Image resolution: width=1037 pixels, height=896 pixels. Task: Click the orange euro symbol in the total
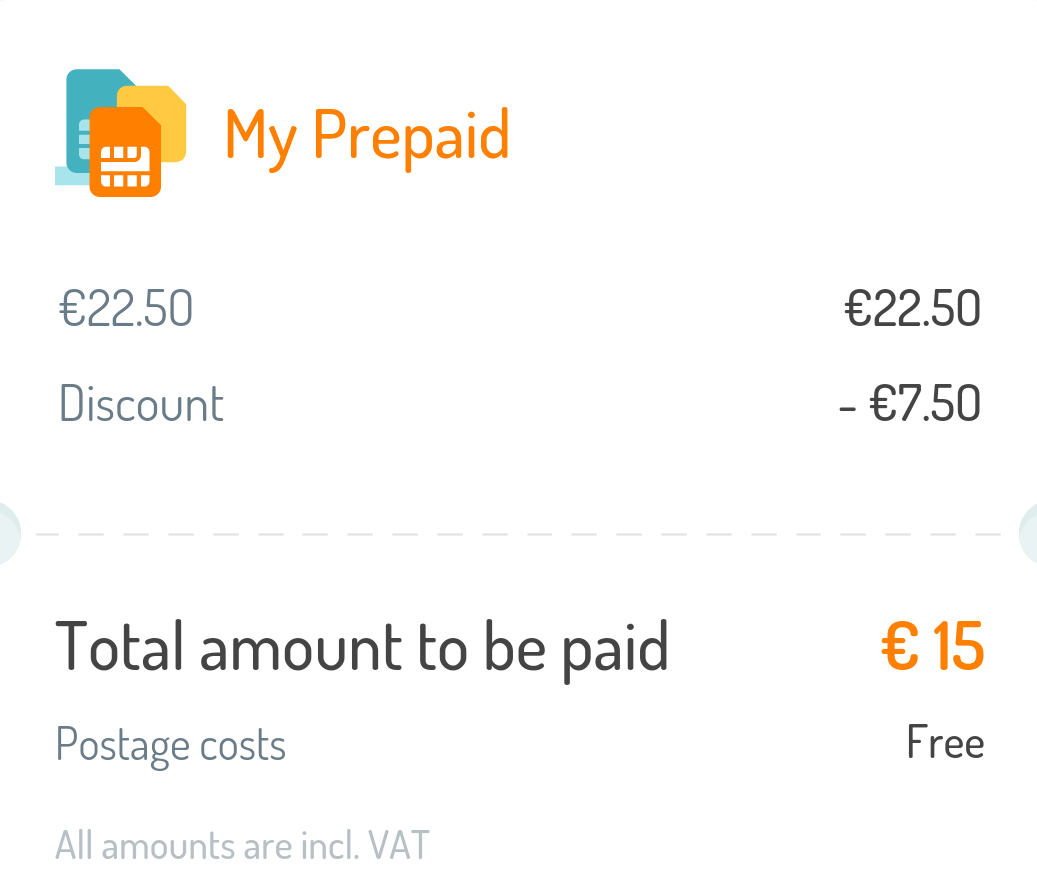pyautogui.click(x=900, y=647)
